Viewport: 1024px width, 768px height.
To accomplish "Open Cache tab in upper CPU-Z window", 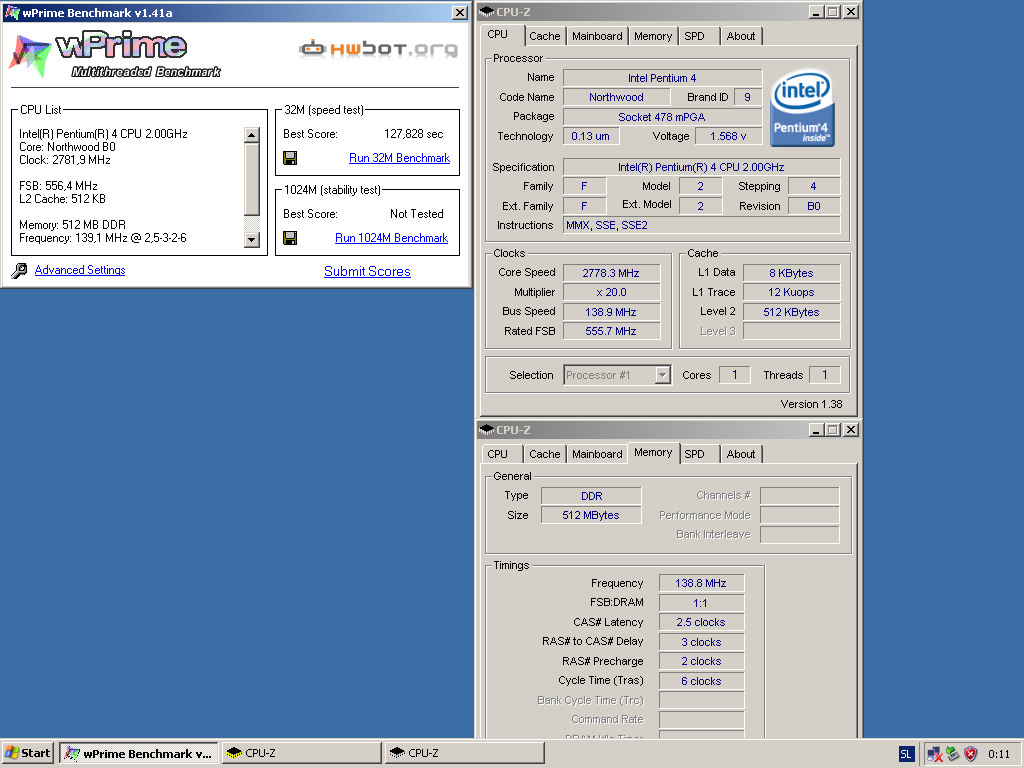I will click(545, 37).
